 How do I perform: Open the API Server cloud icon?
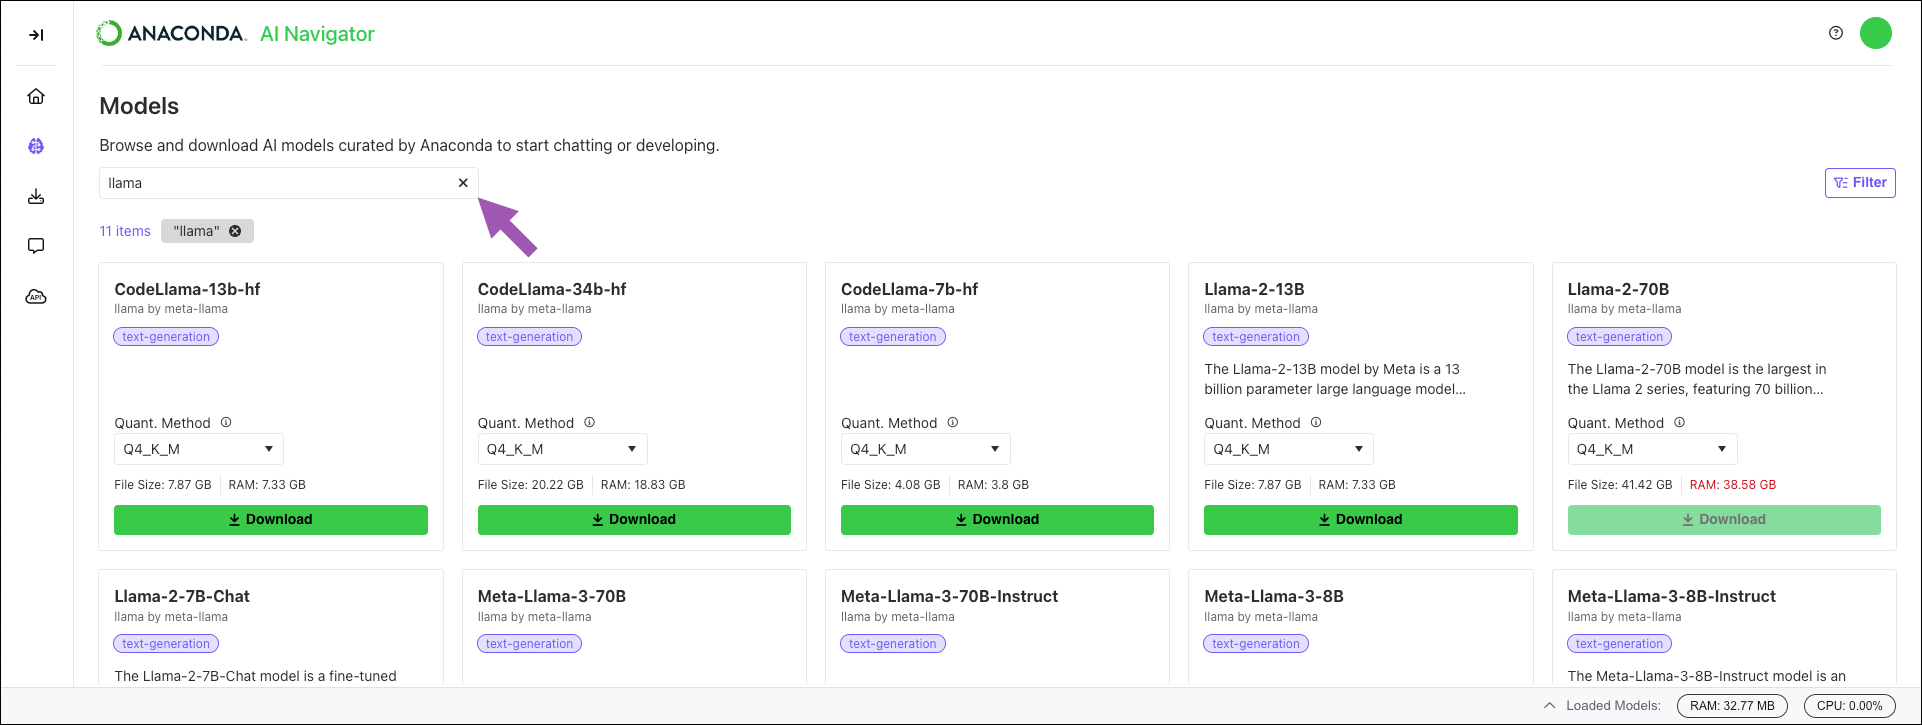pyautogui.click(x=36, y=297)
